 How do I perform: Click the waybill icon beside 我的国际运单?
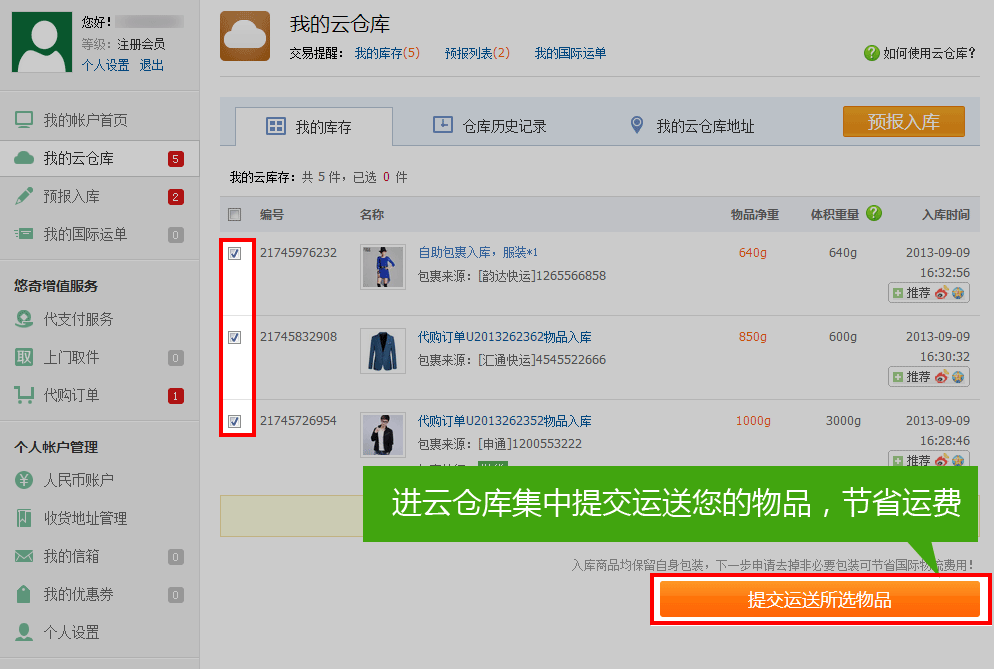click(x=24, y=234)
